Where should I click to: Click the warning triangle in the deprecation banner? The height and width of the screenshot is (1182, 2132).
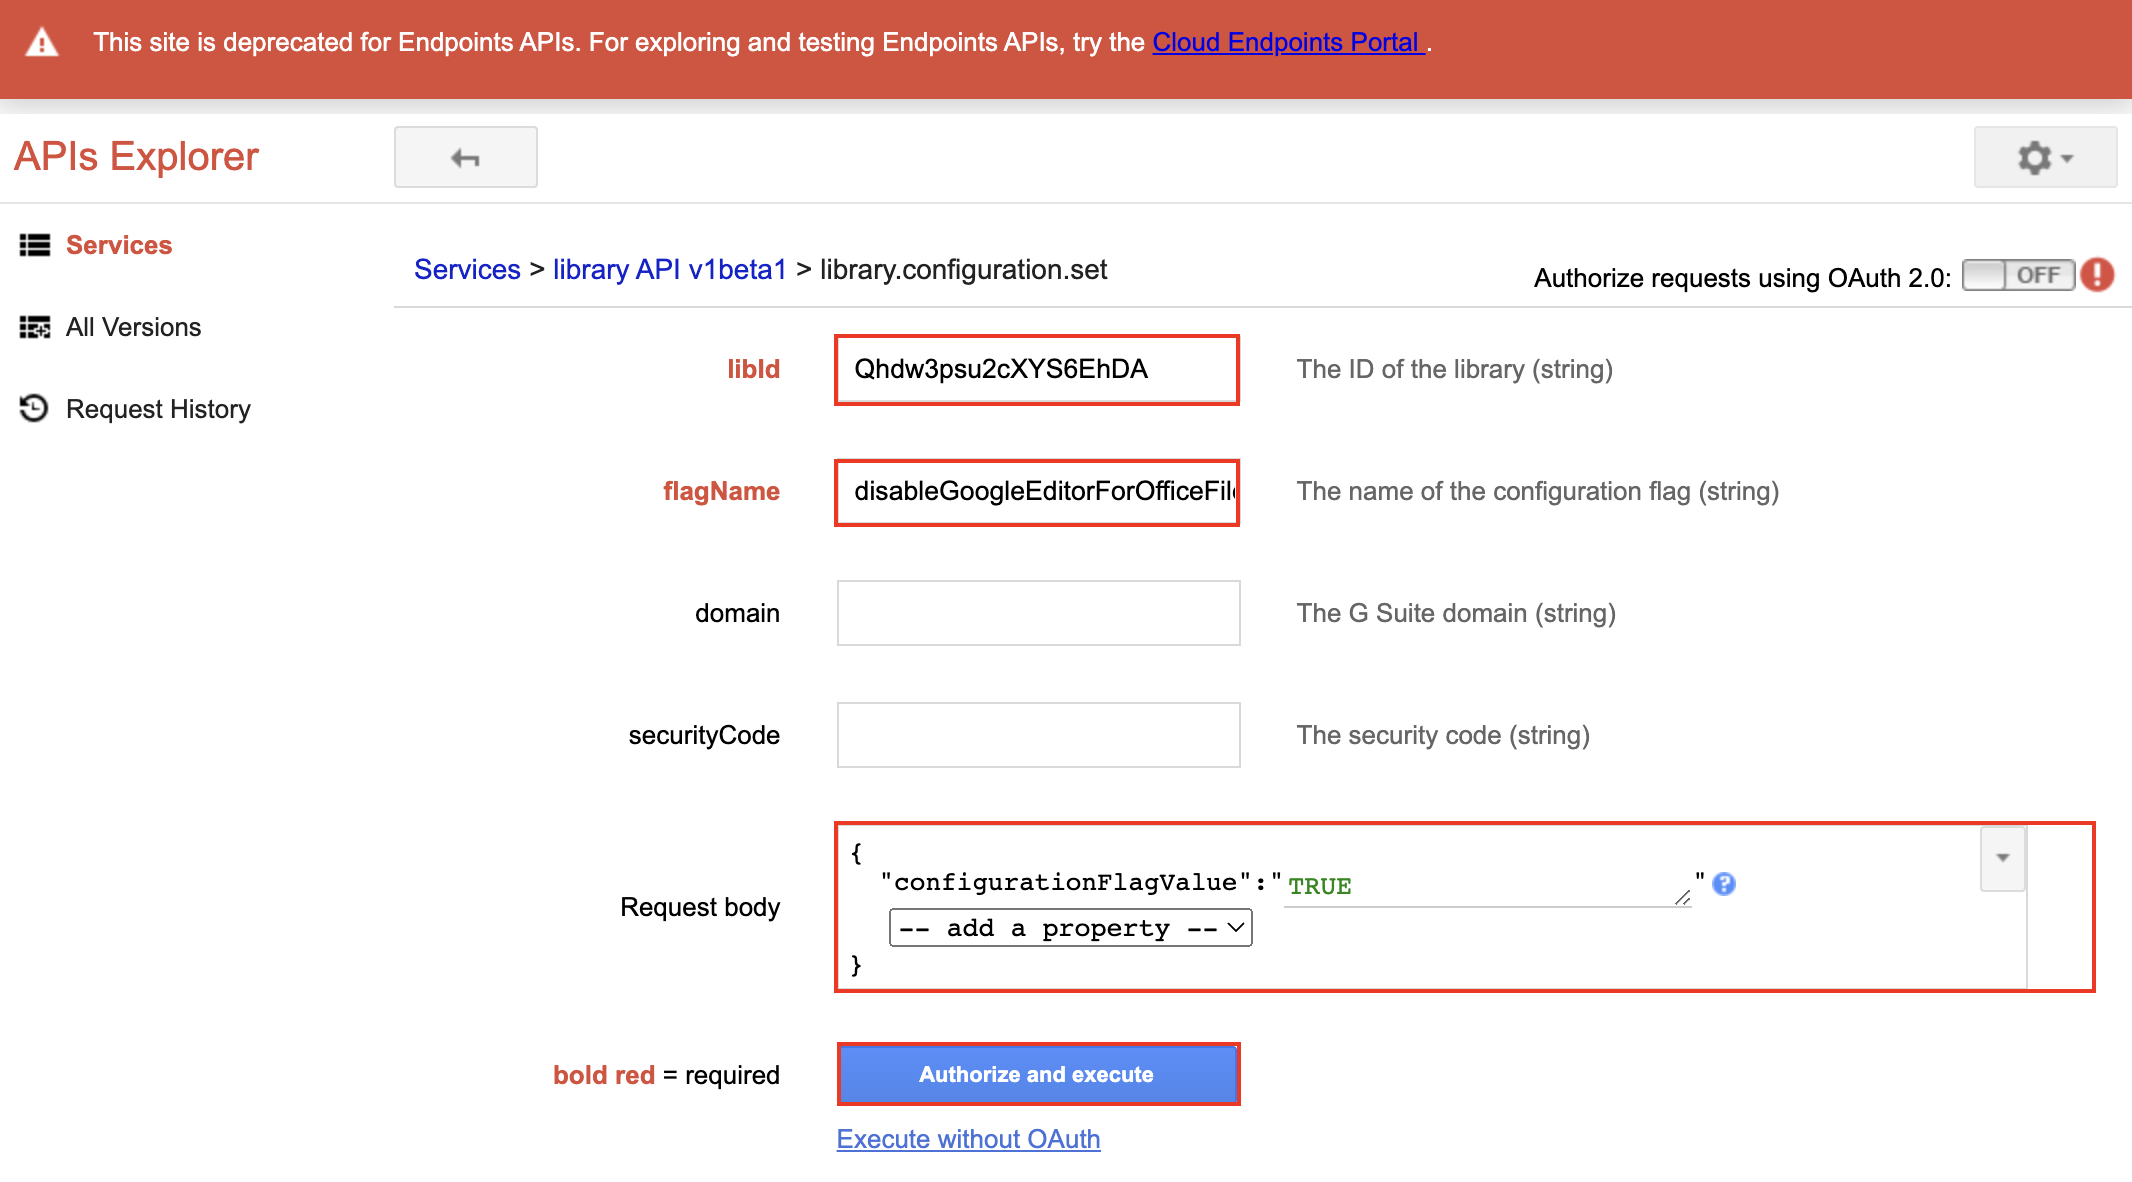pos(40,41)
